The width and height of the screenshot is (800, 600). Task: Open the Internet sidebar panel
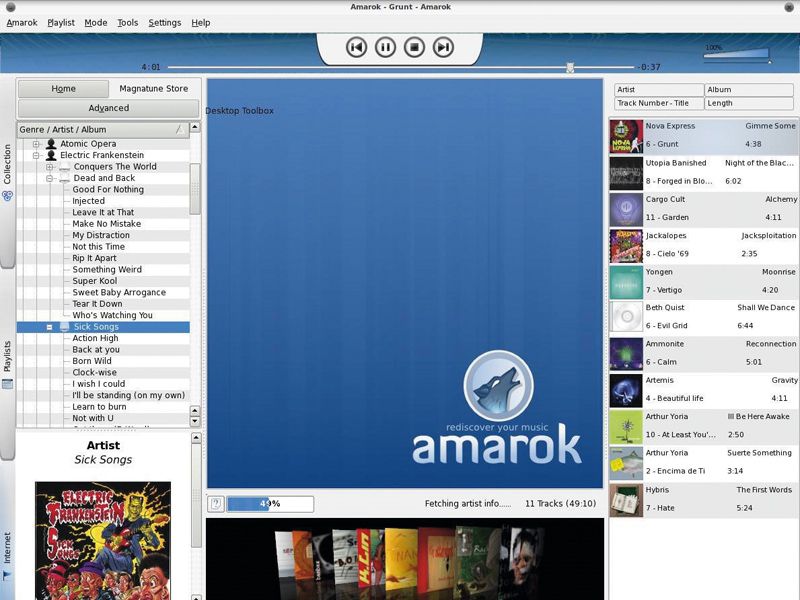coord(8,548)
